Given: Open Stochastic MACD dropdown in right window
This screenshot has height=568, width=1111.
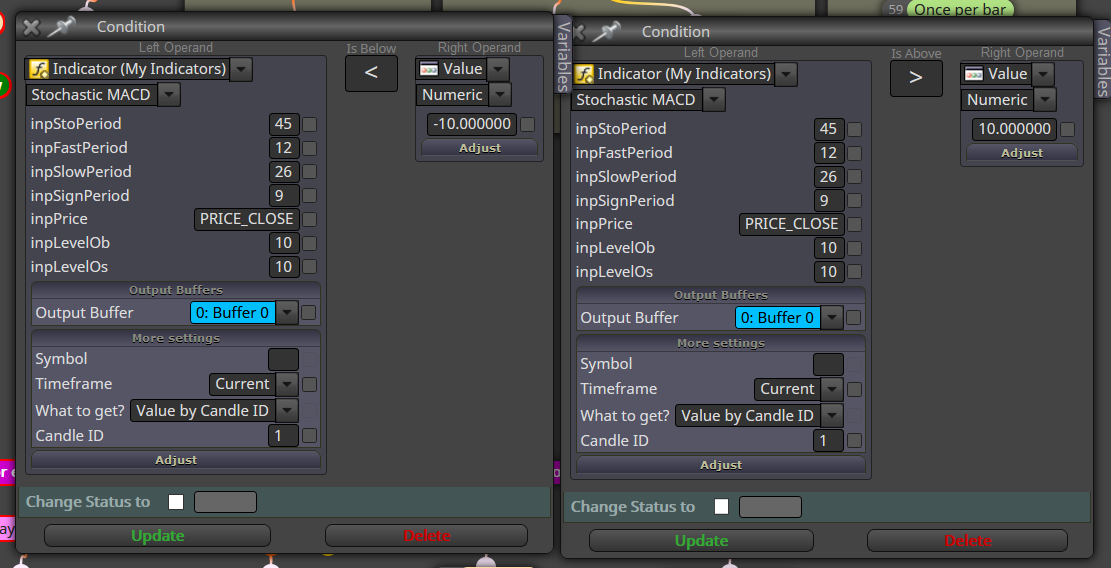Looking at the screenshot, I should (714, 99).
